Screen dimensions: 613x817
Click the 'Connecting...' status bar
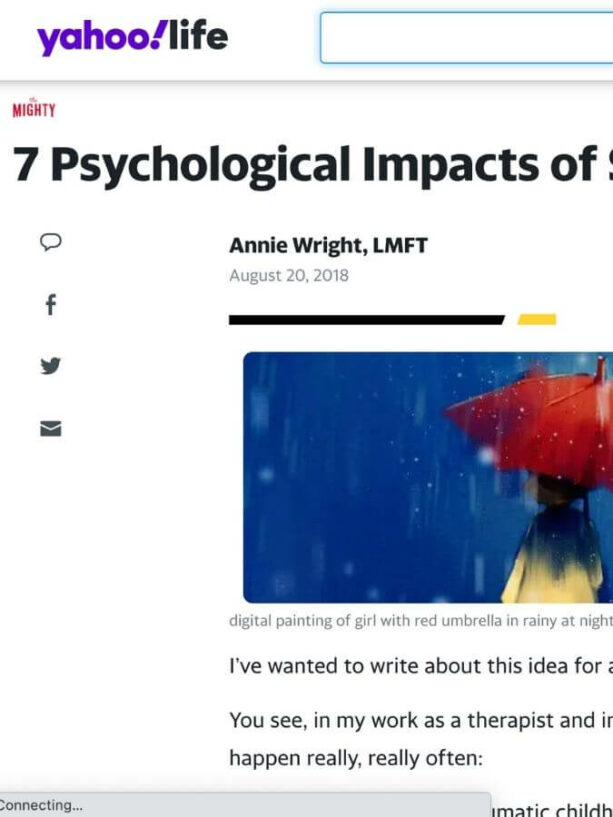[245, 805]
